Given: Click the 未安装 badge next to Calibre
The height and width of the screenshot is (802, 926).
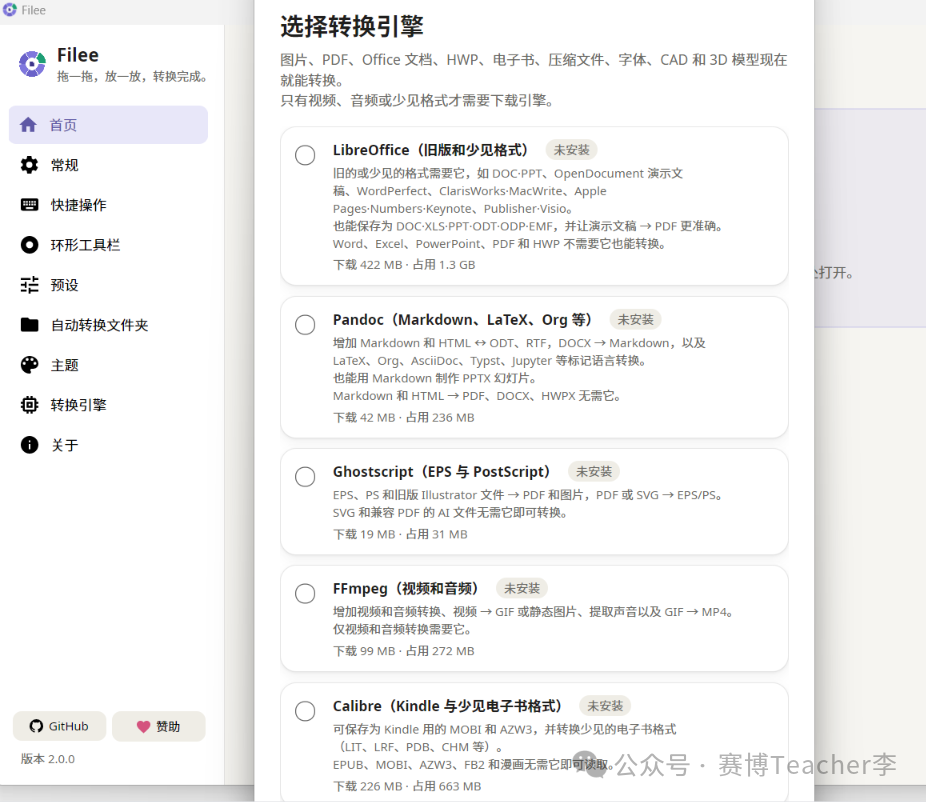Looking at the screenshot, I should point(605,706).
